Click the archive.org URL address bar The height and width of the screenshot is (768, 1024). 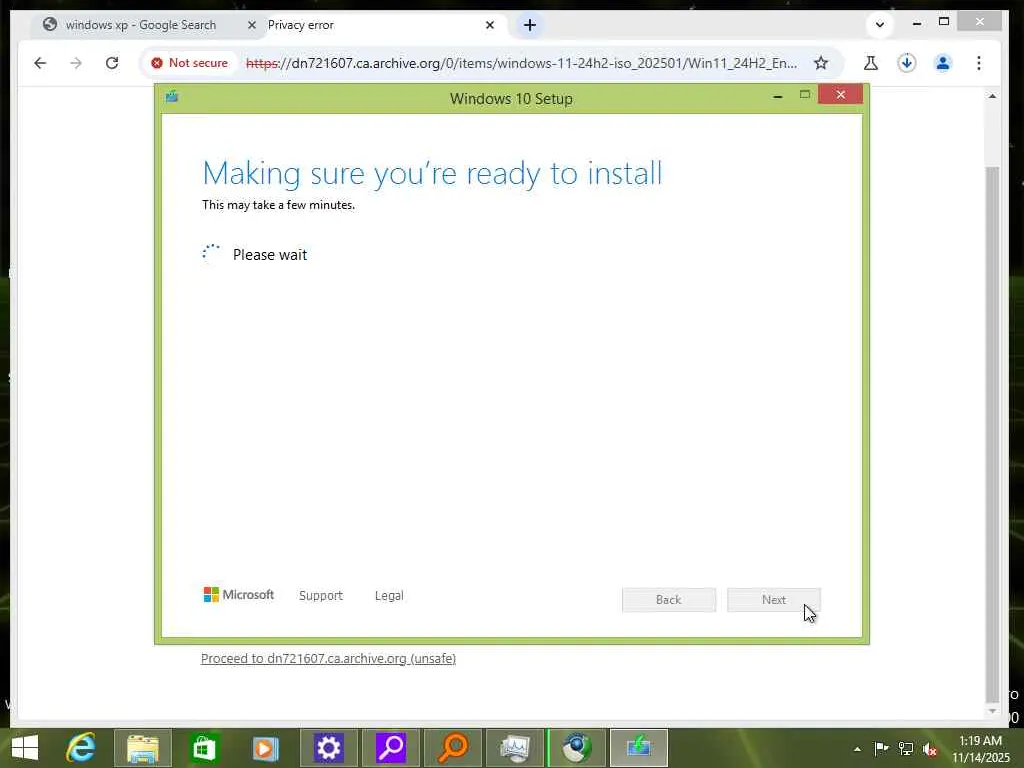(520, 63)
